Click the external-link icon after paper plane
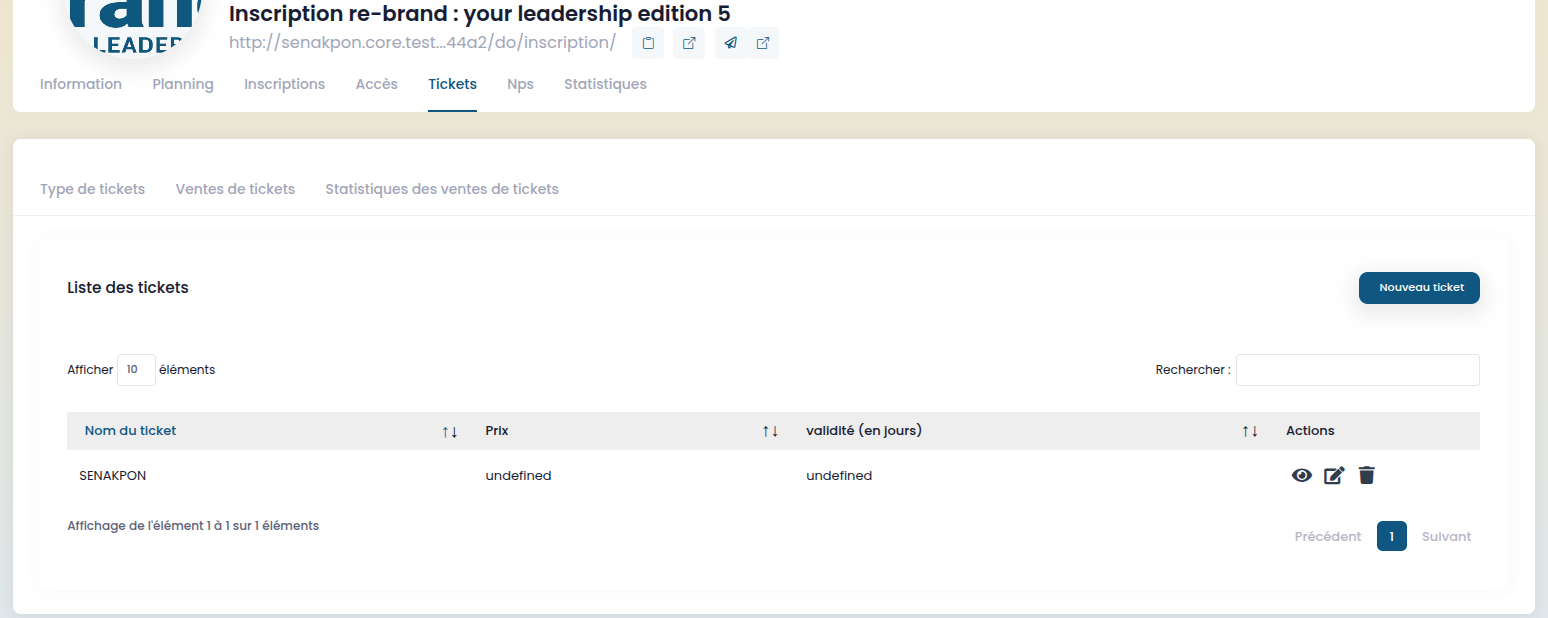 pos(763,43)
